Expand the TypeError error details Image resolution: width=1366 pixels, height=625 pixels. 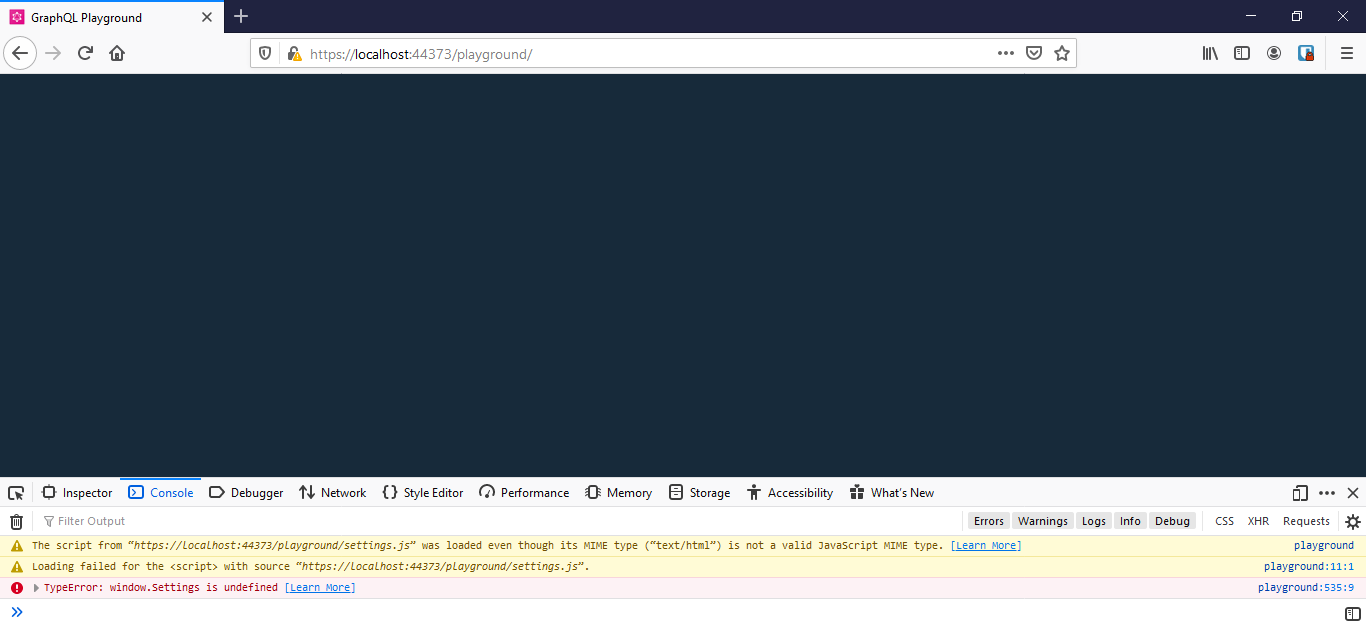point(34,587)
